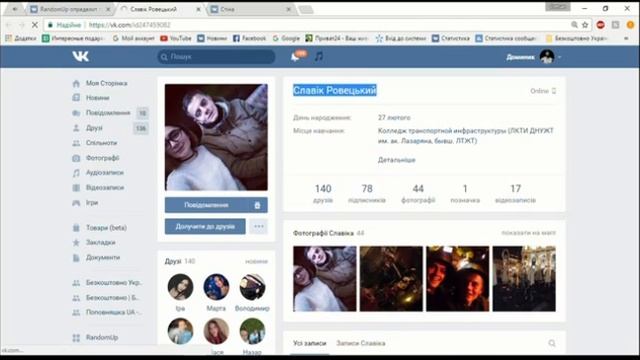Image resolution: width=640 pixels, height=360 pixels.
Task: Click the profile main photo
Action: pos(216,137)
